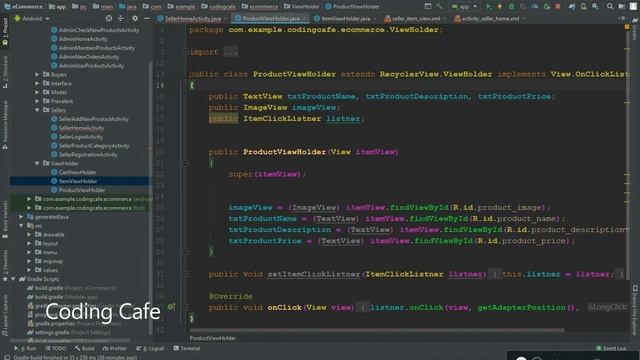Click ProductViewHolder in the navigation breadcrumb
This screenshot has height=360, width=640.
tap(352, 7)
